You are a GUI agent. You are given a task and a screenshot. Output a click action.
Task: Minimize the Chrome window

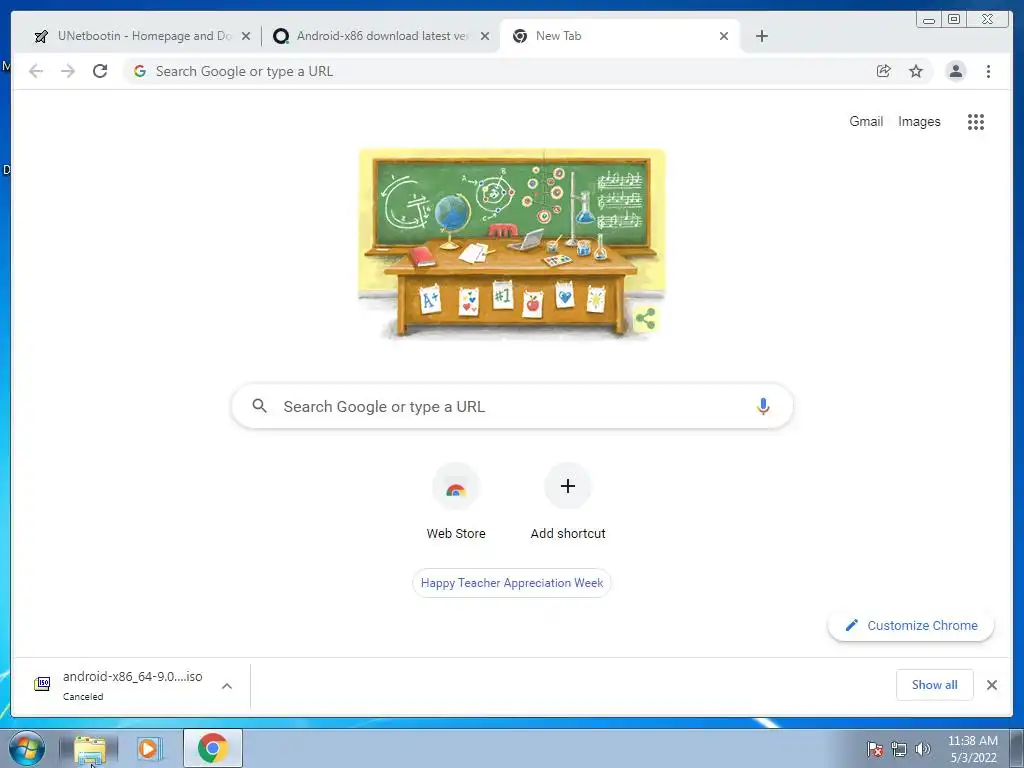coord(929,20)
